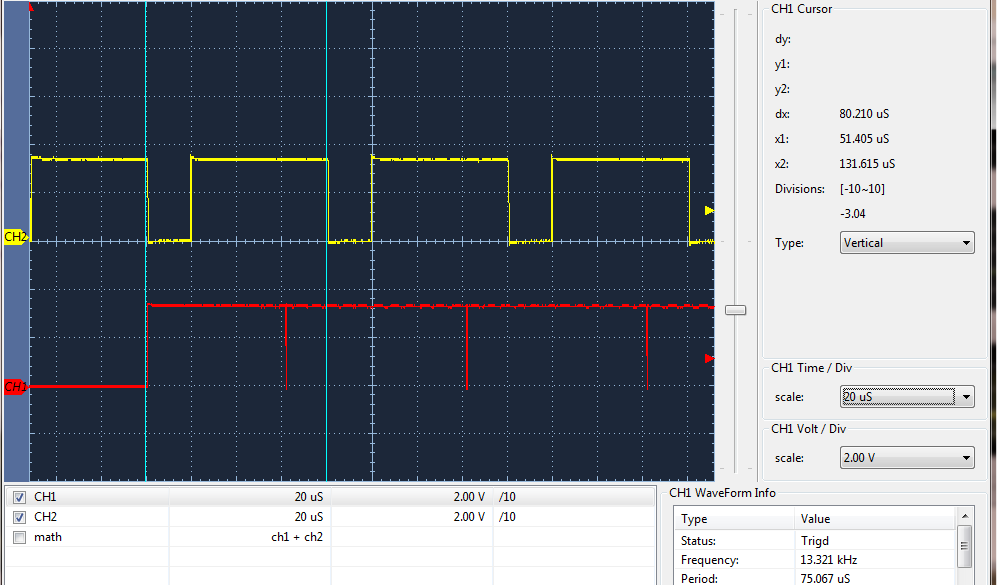Image resolution: width=997 pixels, height=585 pixels.
Task: Uncheck the CH1 channel checkbox
Action: 20,497
